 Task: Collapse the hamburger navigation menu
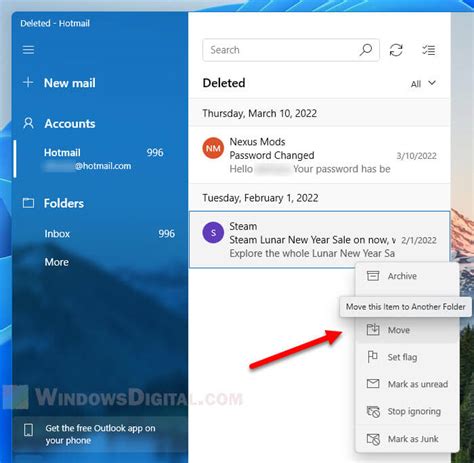pos(28,50)
